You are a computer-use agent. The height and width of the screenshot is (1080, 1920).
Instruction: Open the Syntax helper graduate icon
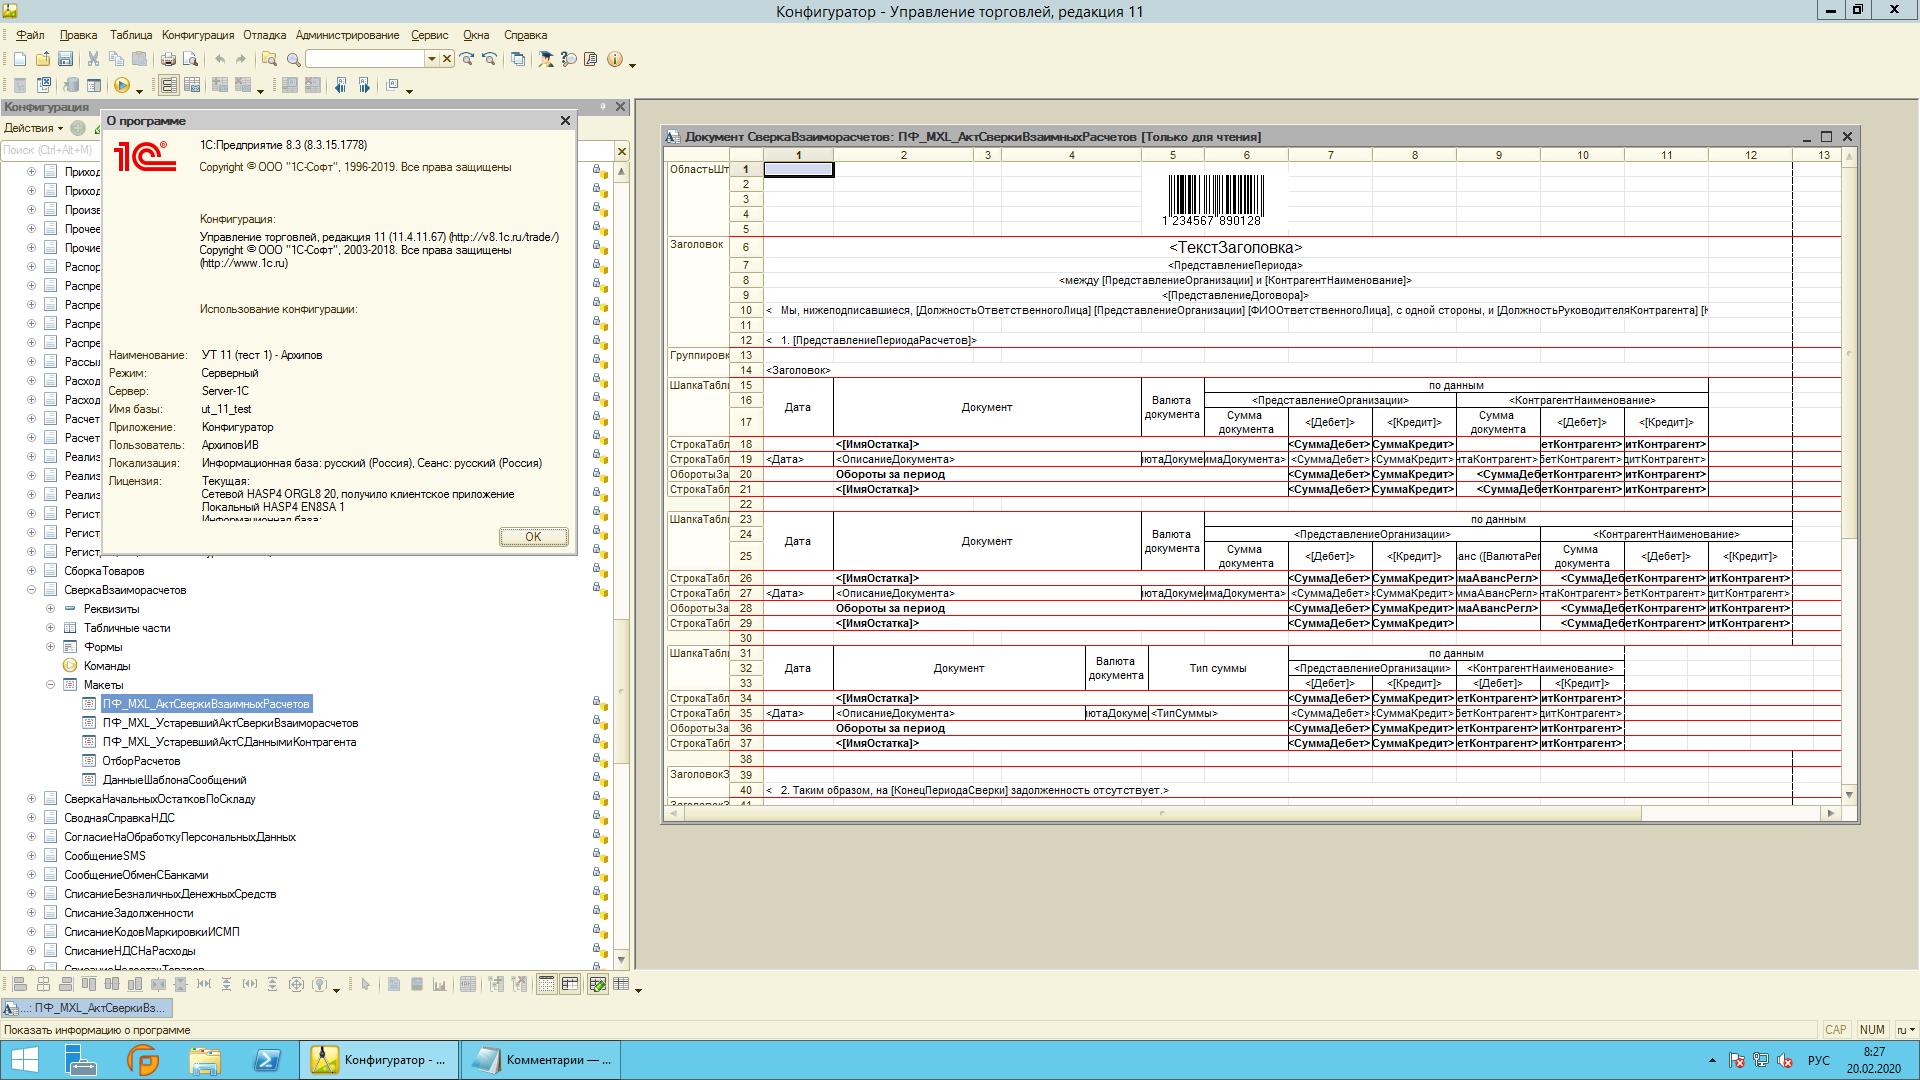tap(546, 59)
